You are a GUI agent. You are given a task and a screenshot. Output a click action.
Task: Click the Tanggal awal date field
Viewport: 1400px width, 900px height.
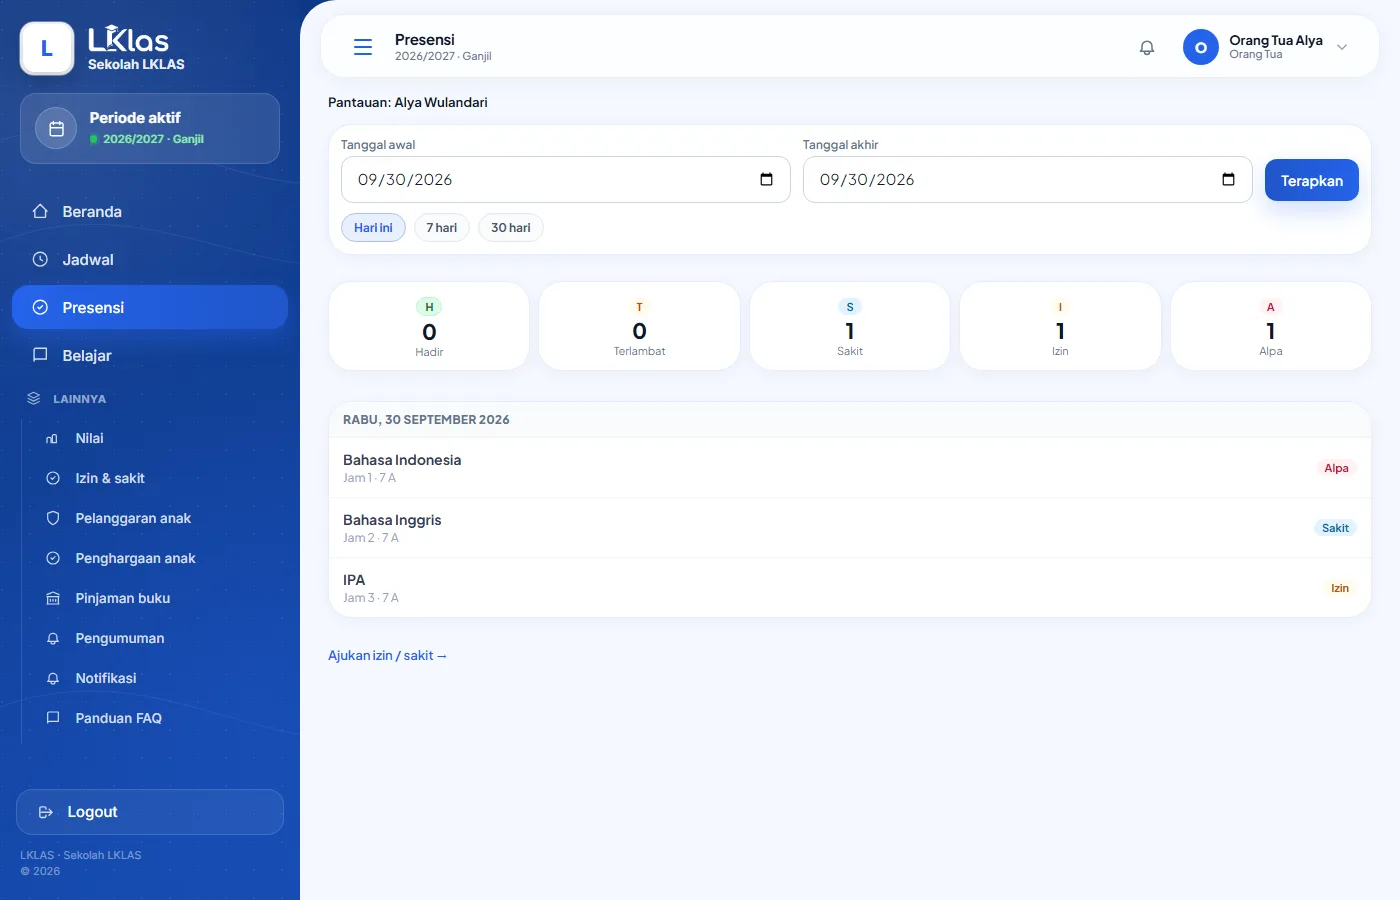point(566,180)
